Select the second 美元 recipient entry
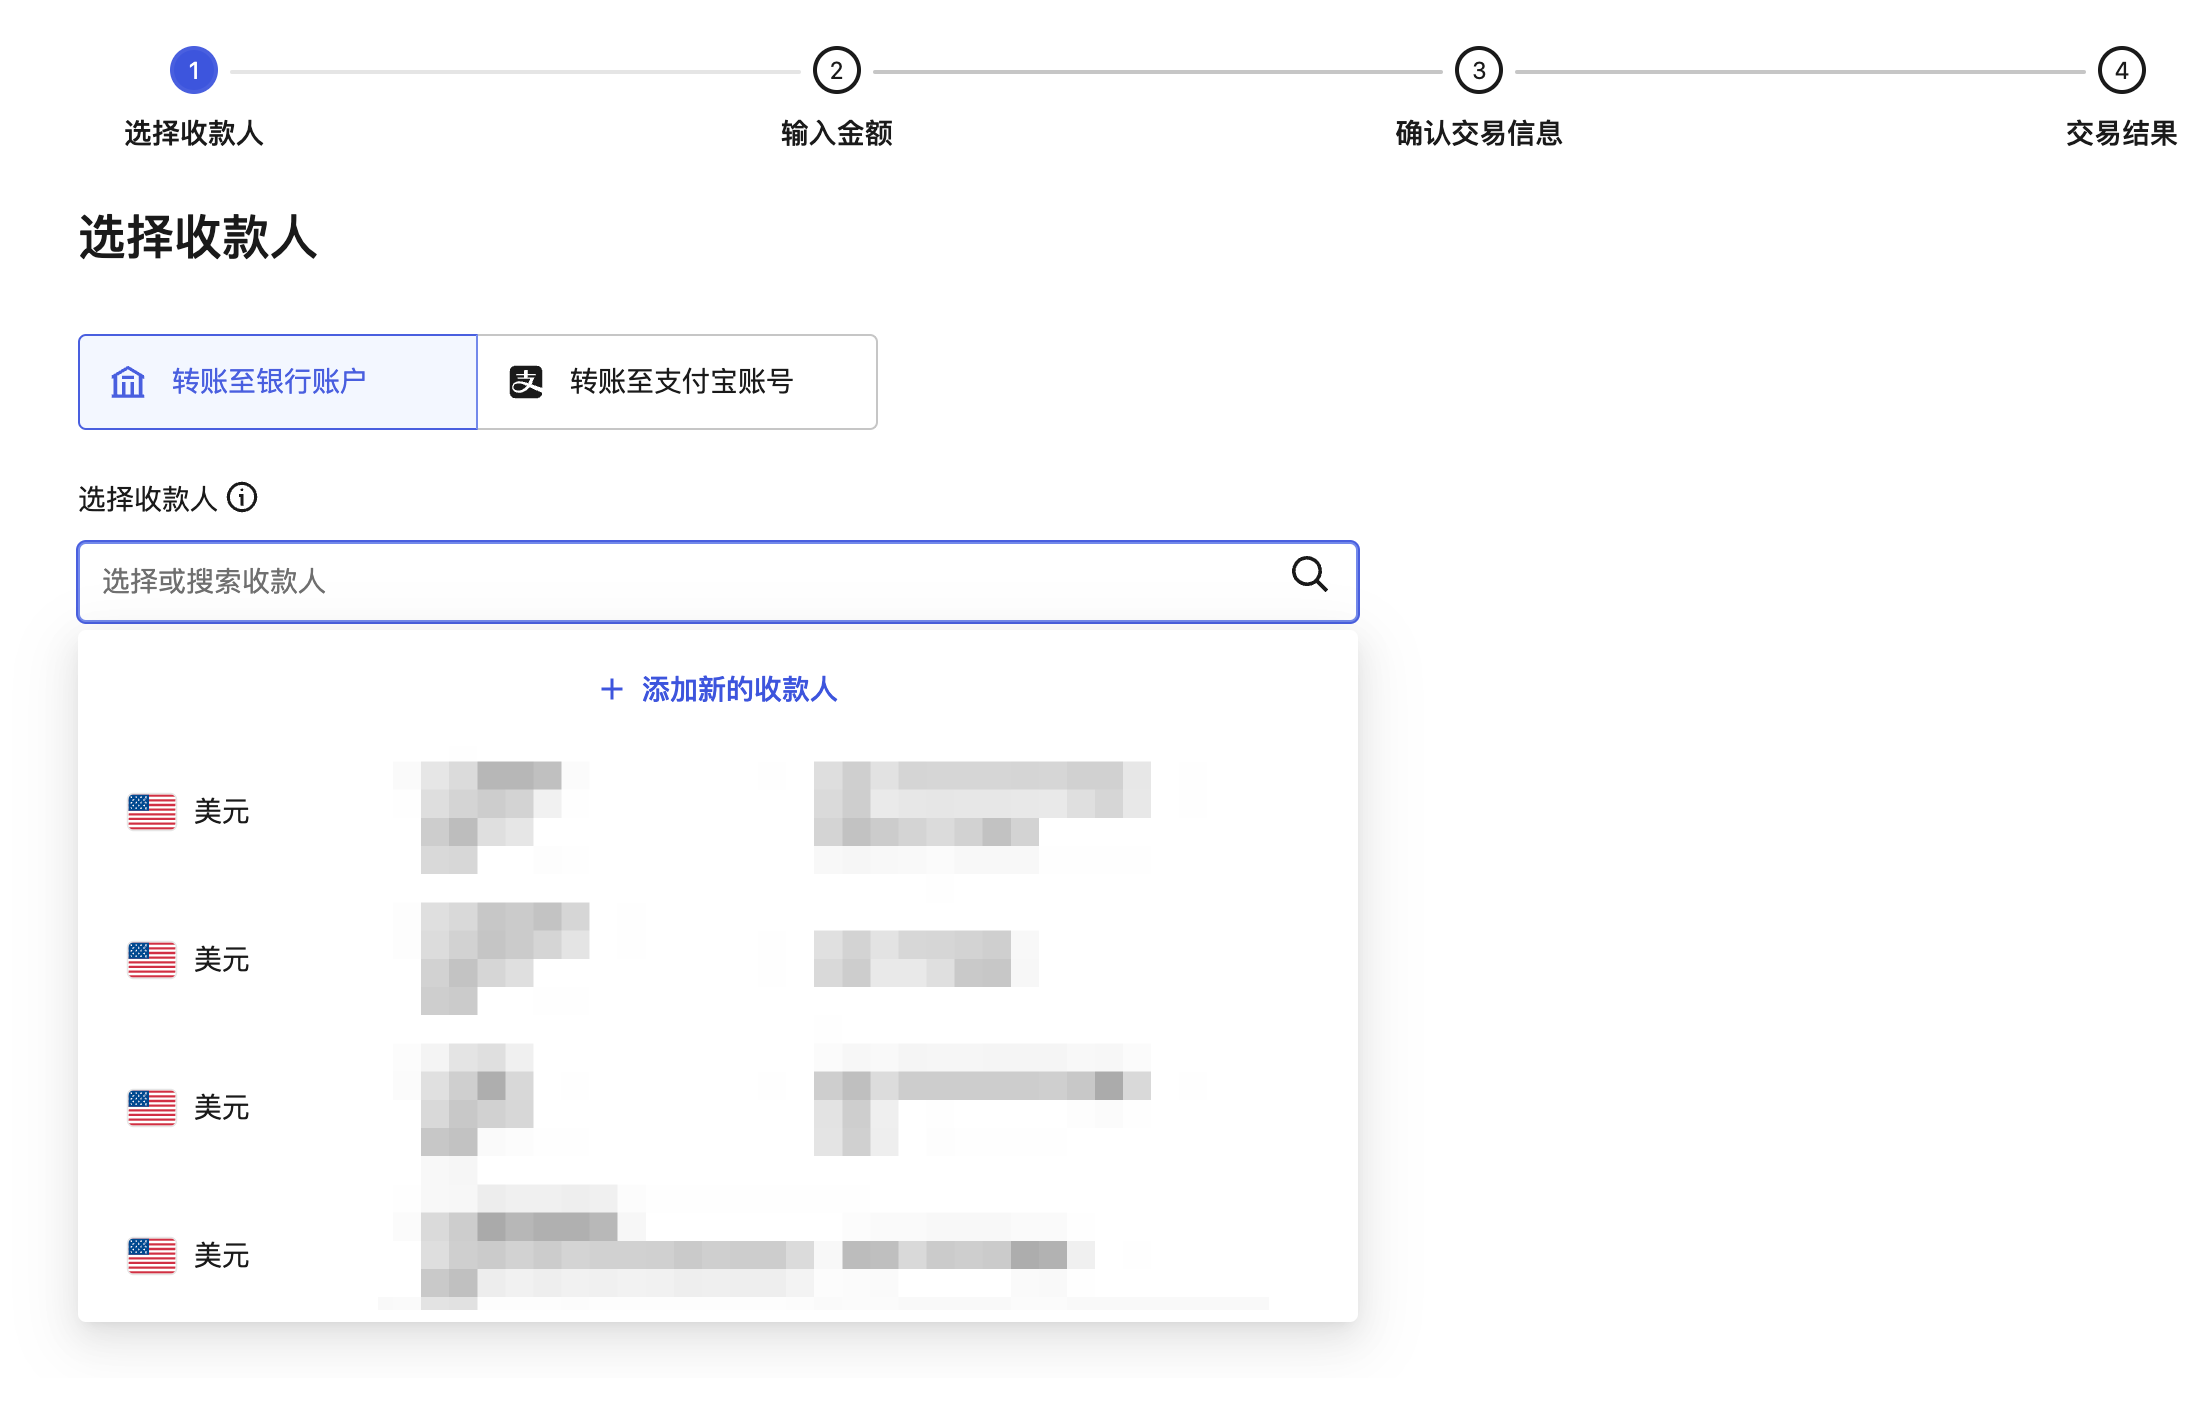The image size is (2190, 1410). click(x=700, y=958)
